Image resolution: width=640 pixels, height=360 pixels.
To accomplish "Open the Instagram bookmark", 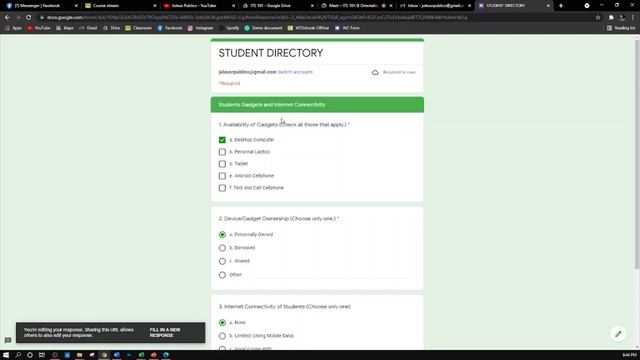I will (x=200, y=28).
